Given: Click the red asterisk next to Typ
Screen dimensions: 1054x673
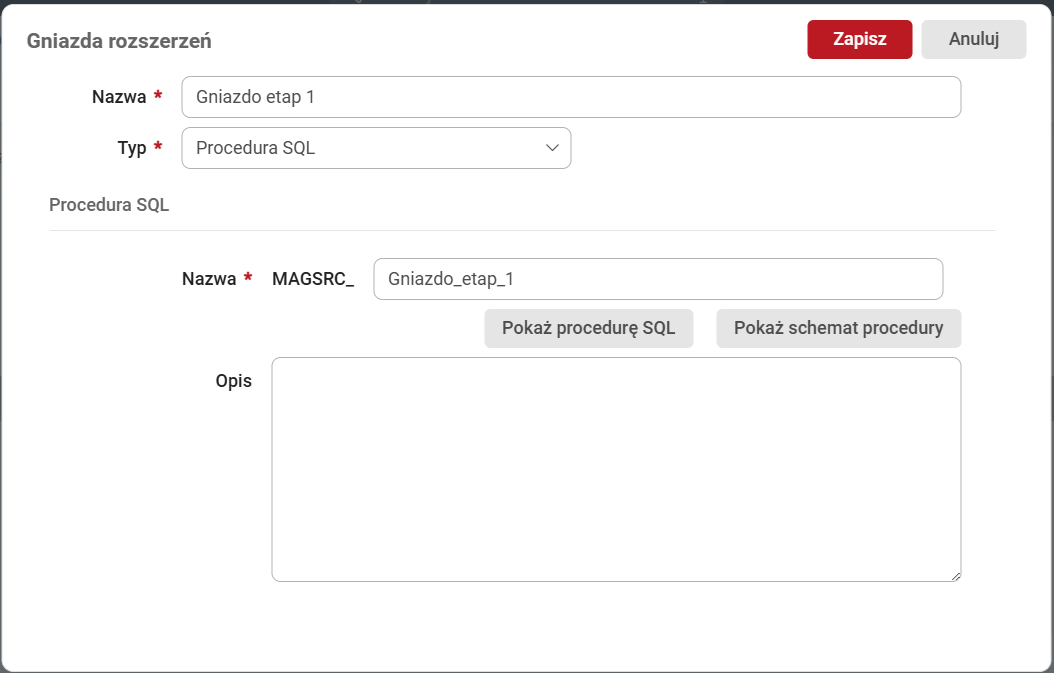Looking at the screenshot, I should tap(157, 148).
